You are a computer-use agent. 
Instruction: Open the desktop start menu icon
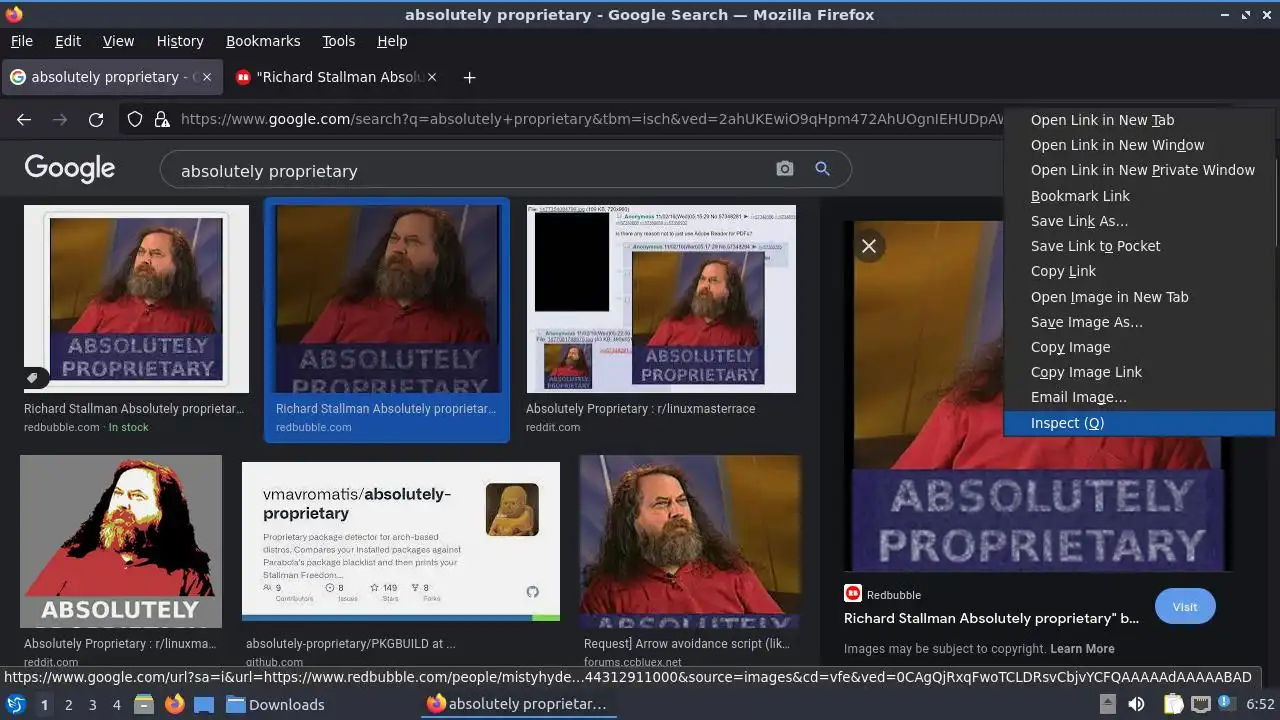click(15, 704)
